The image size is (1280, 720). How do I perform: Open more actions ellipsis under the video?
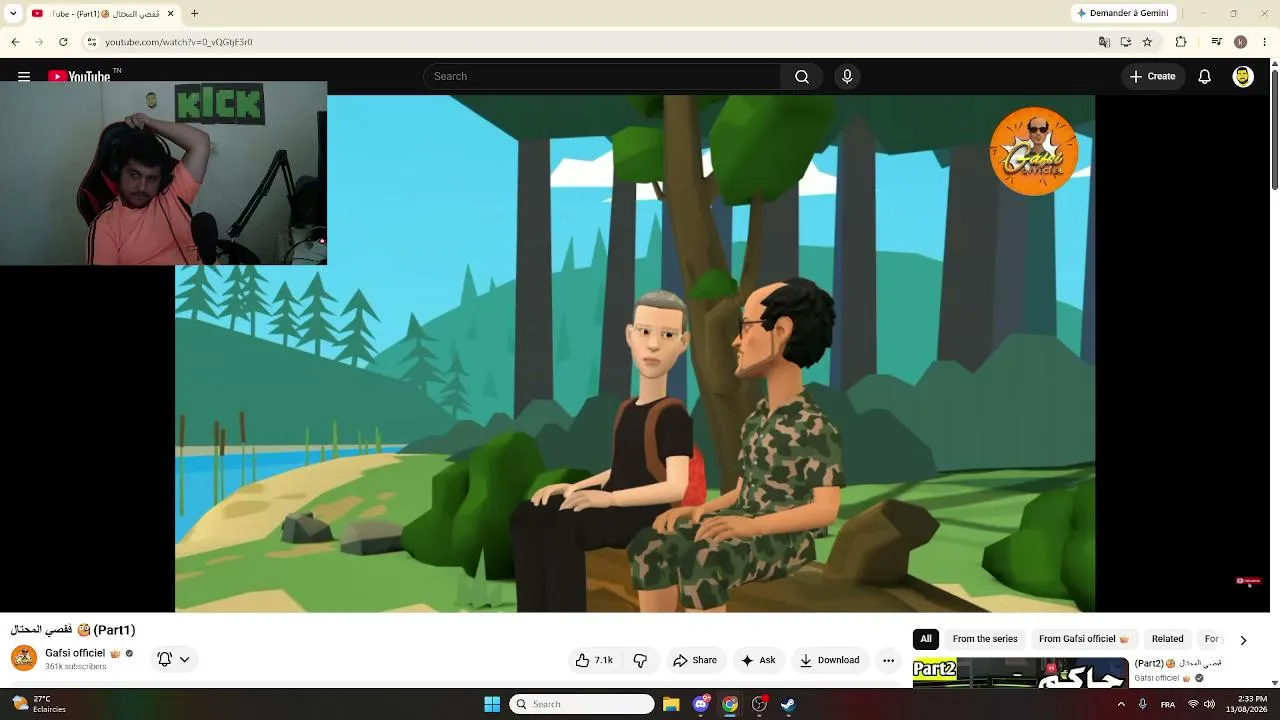coord(888,660)
